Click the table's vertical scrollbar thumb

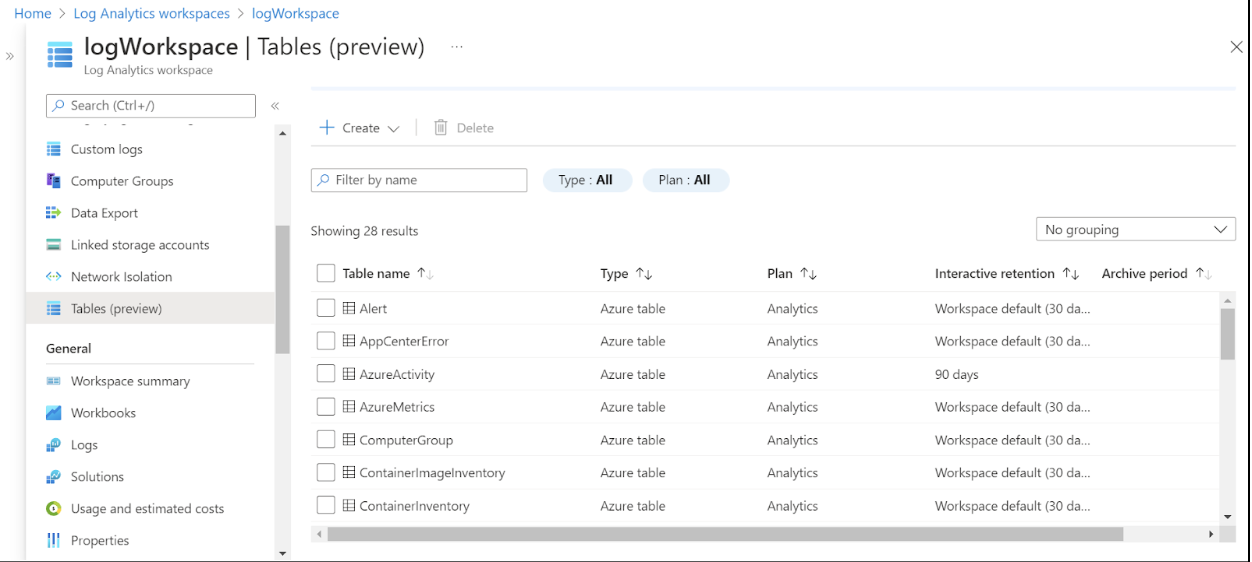(x=1228, y=334)
